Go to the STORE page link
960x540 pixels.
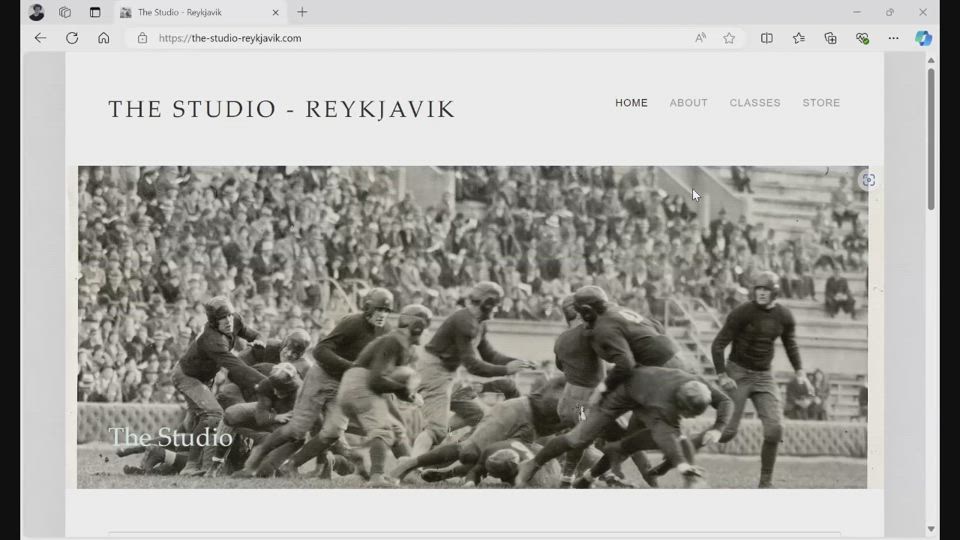(821, 103)
